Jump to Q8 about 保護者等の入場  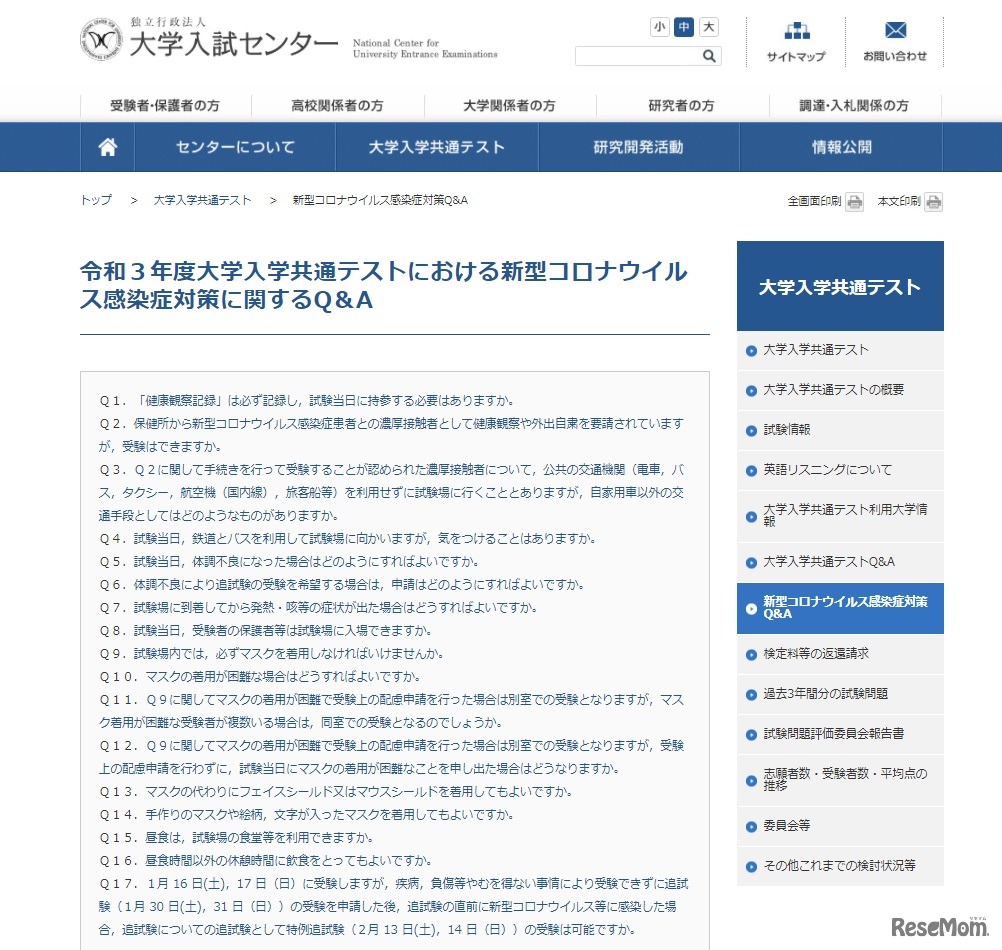(266, 631)
